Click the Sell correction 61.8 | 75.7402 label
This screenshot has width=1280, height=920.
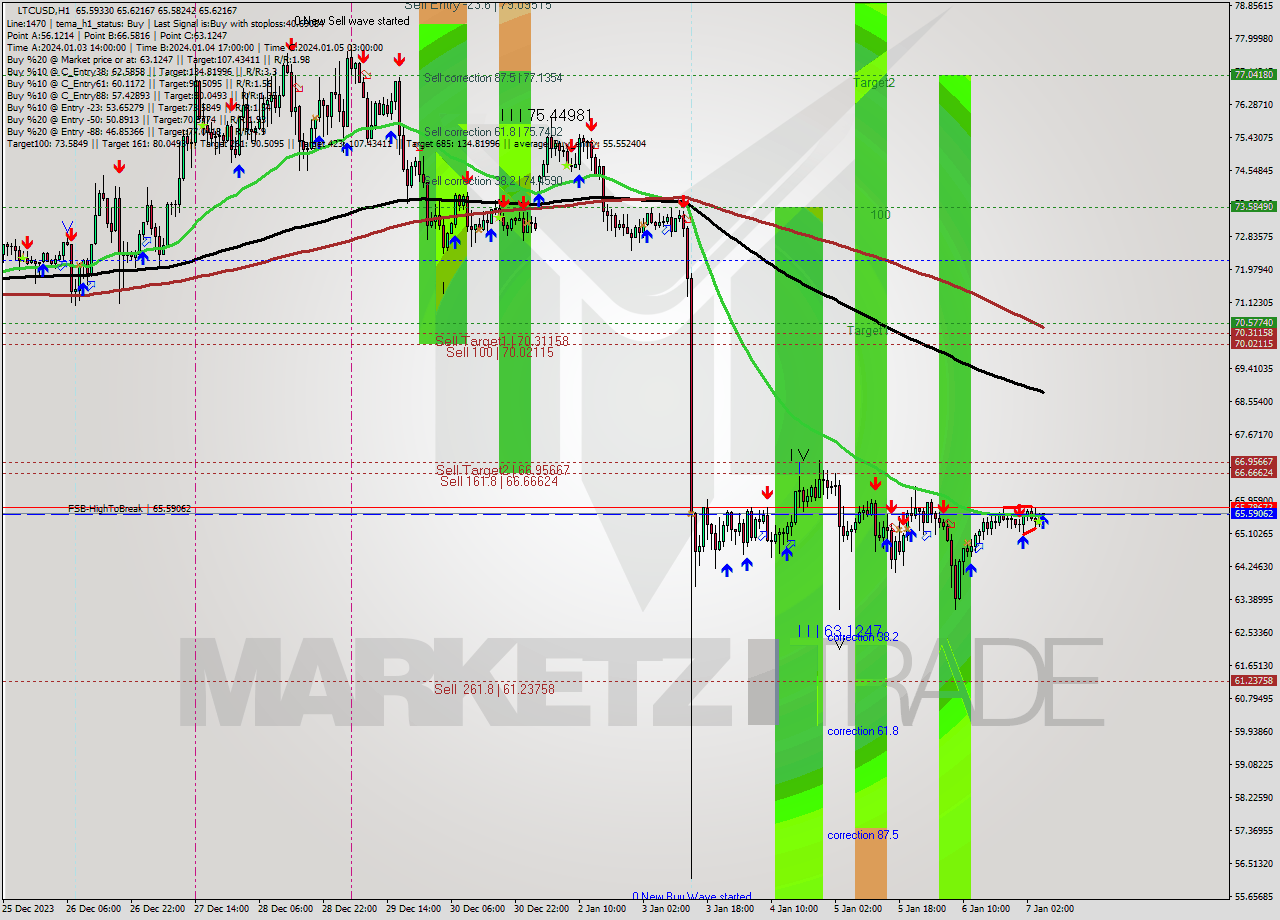(x=493, y=131)
